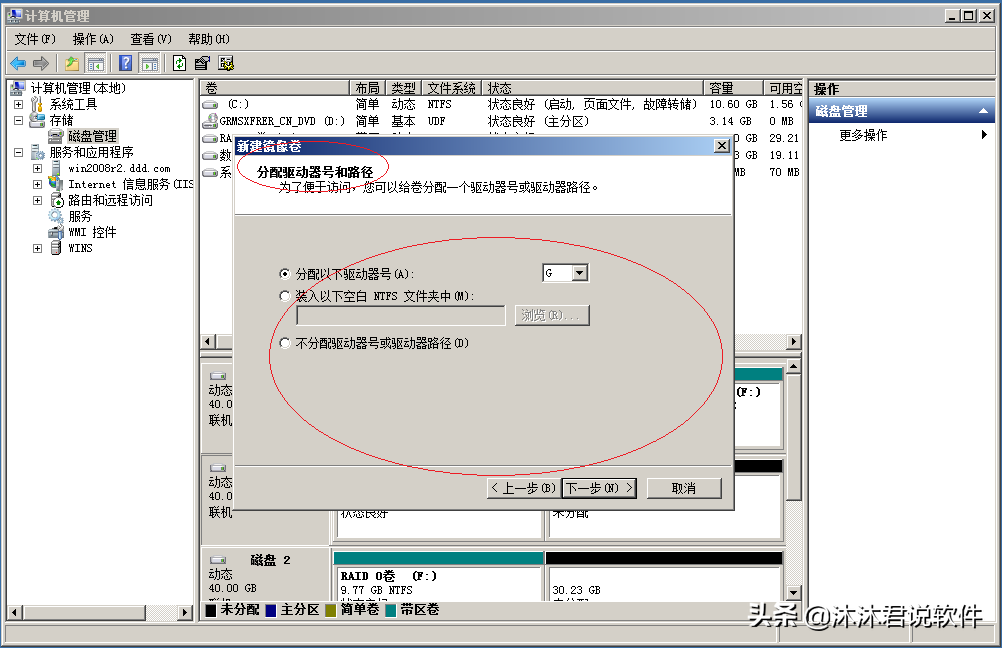The height and width of the screenshot is (648, 1002).
Task: Click the 取消 cancel button
Action: point(684,488)
